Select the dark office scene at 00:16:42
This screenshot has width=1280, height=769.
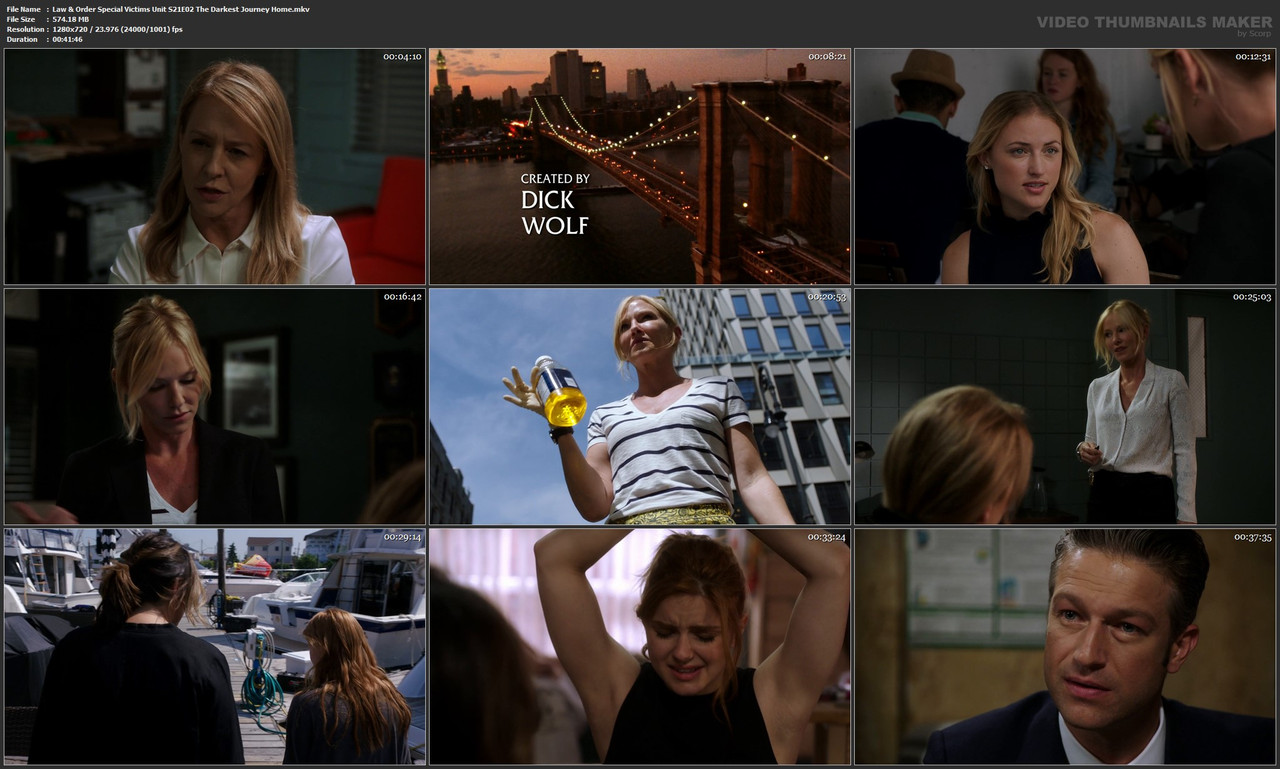coord(215,406)
